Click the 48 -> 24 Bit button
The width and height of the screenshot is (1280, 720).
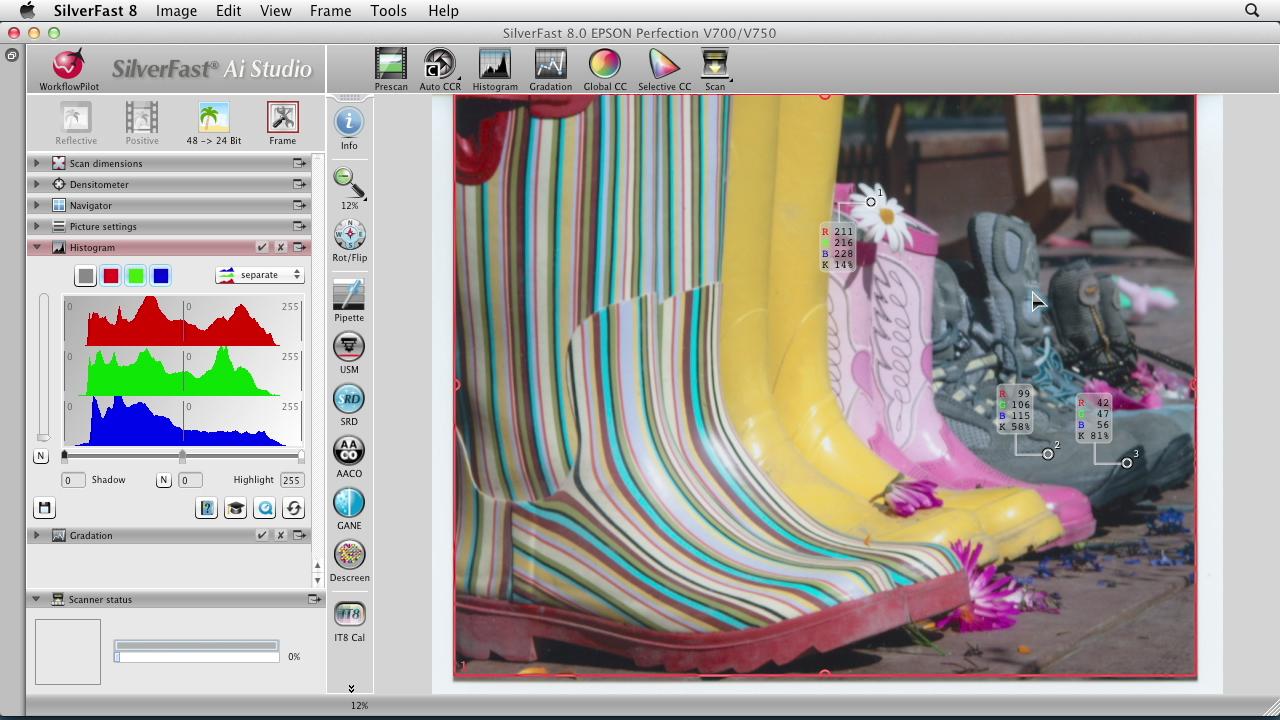click(x=214, y=119)
